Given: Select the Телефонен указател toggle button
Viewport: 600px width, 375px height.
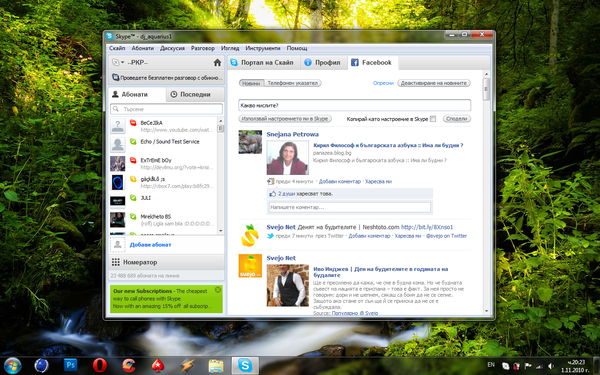Looking at the screenshot, I should [293, 83].
